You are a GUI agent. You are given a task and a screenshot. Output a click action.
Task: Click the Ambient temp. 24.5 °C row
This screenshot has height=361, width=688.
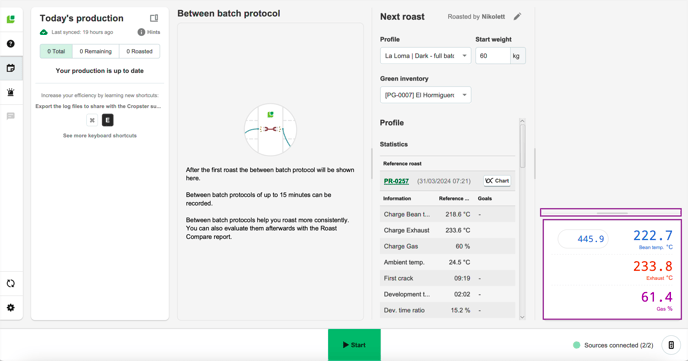[x=448, y=262]
